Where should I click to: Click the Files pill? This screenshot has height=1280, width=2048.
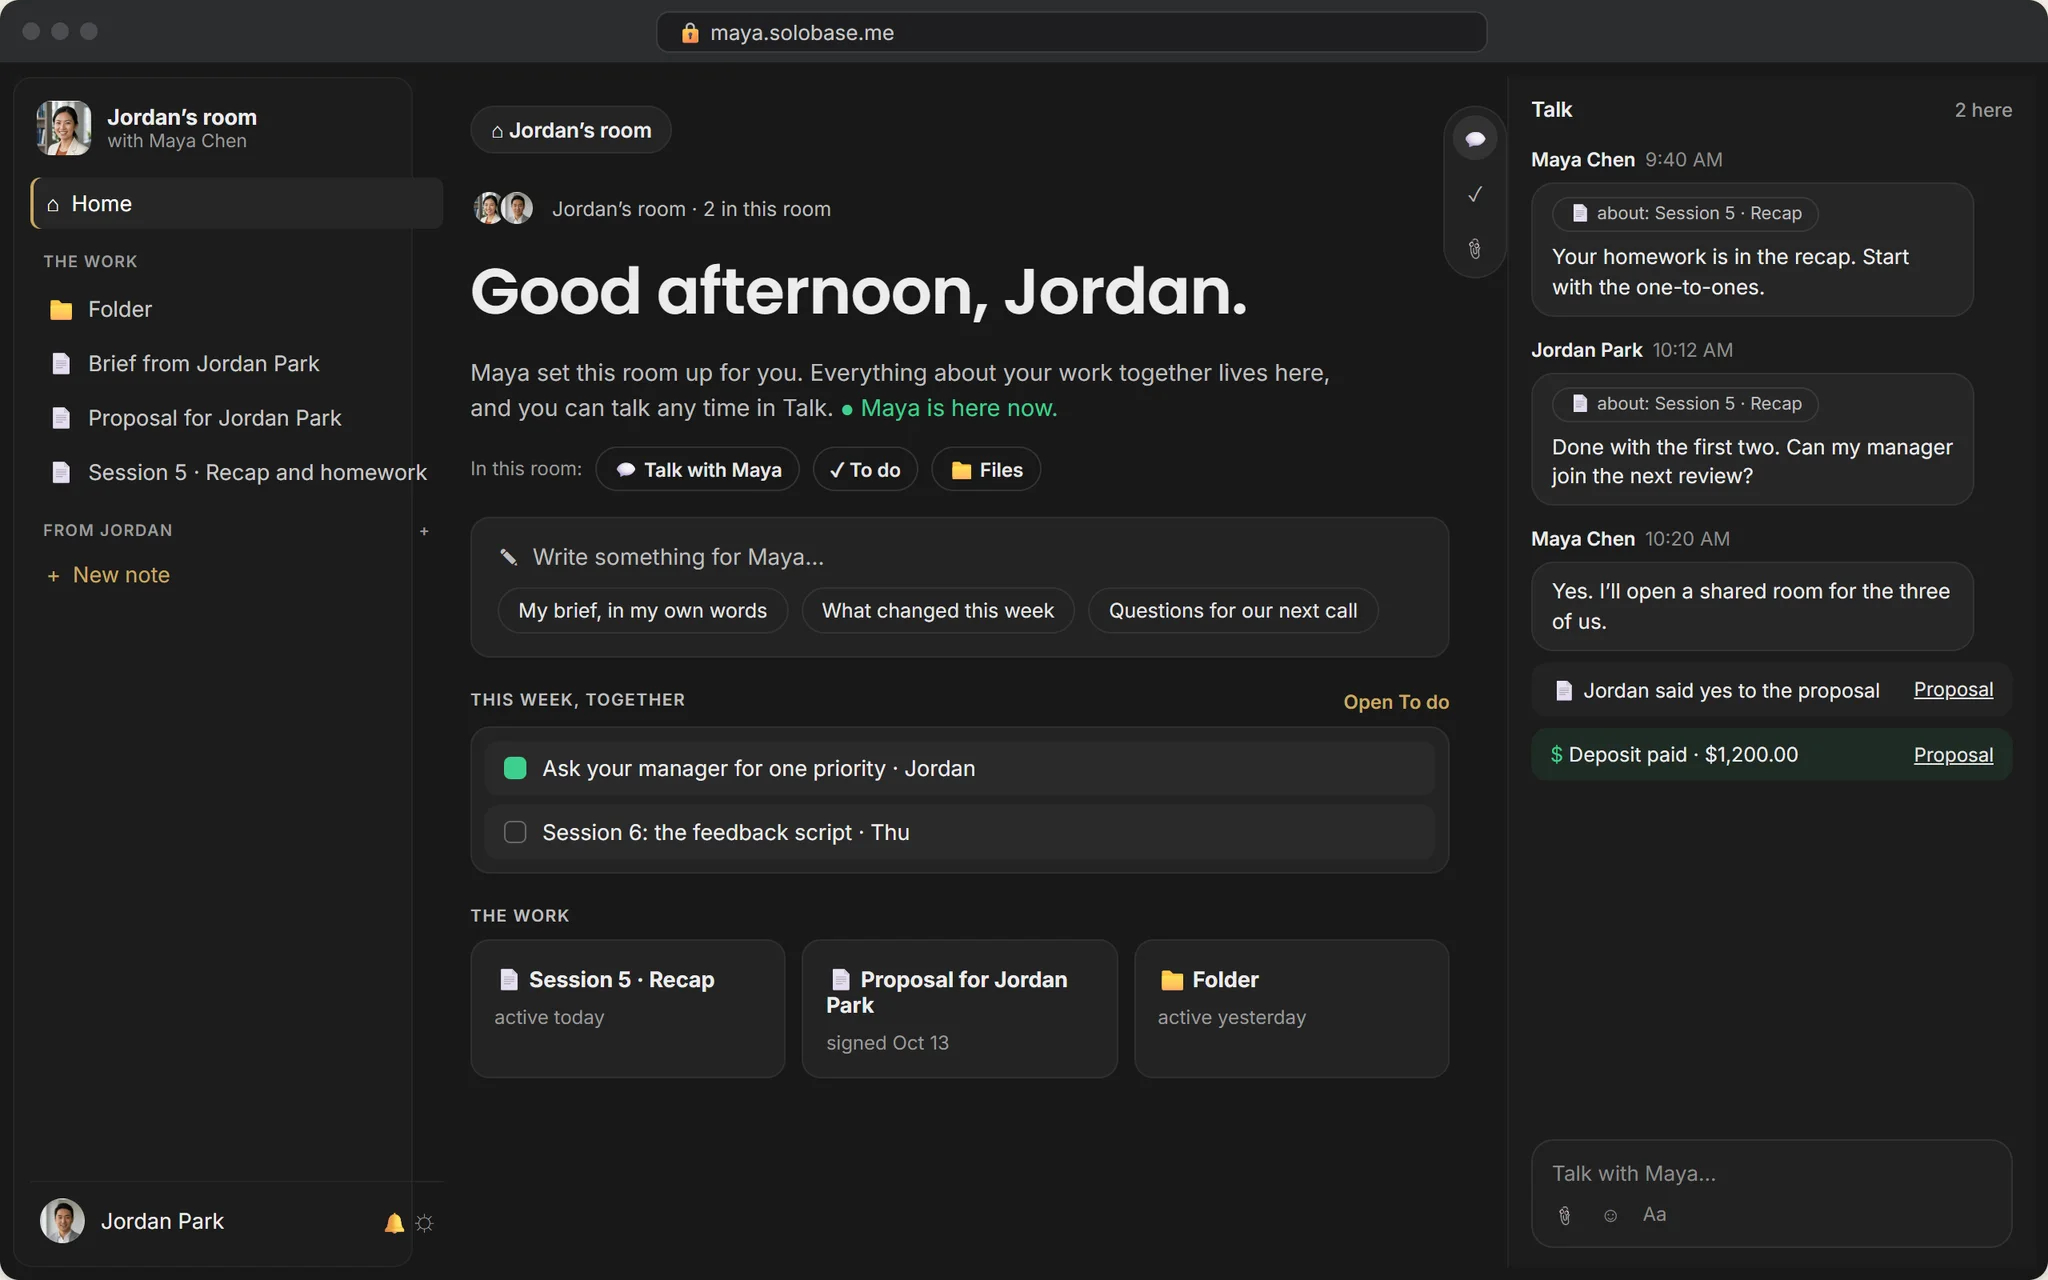coord(986,470)
